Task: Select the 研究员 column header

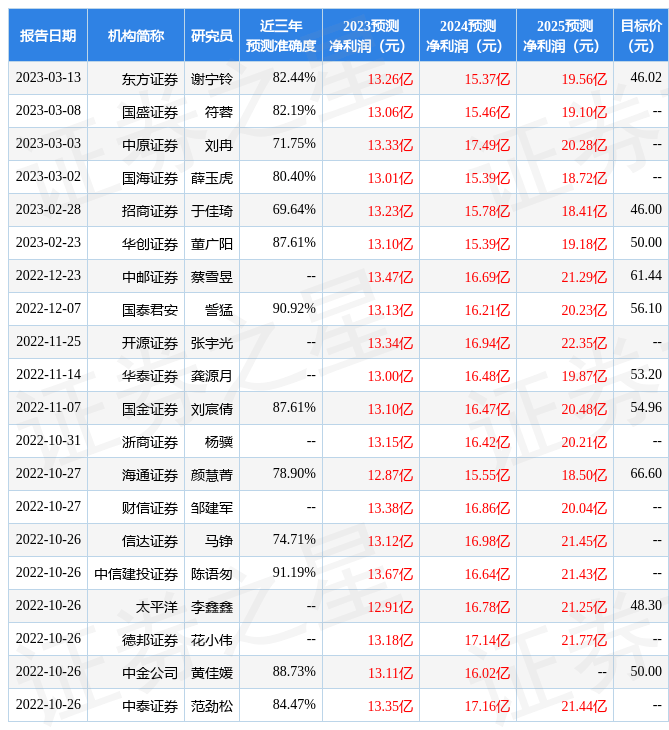Action: tap(211, 35)
